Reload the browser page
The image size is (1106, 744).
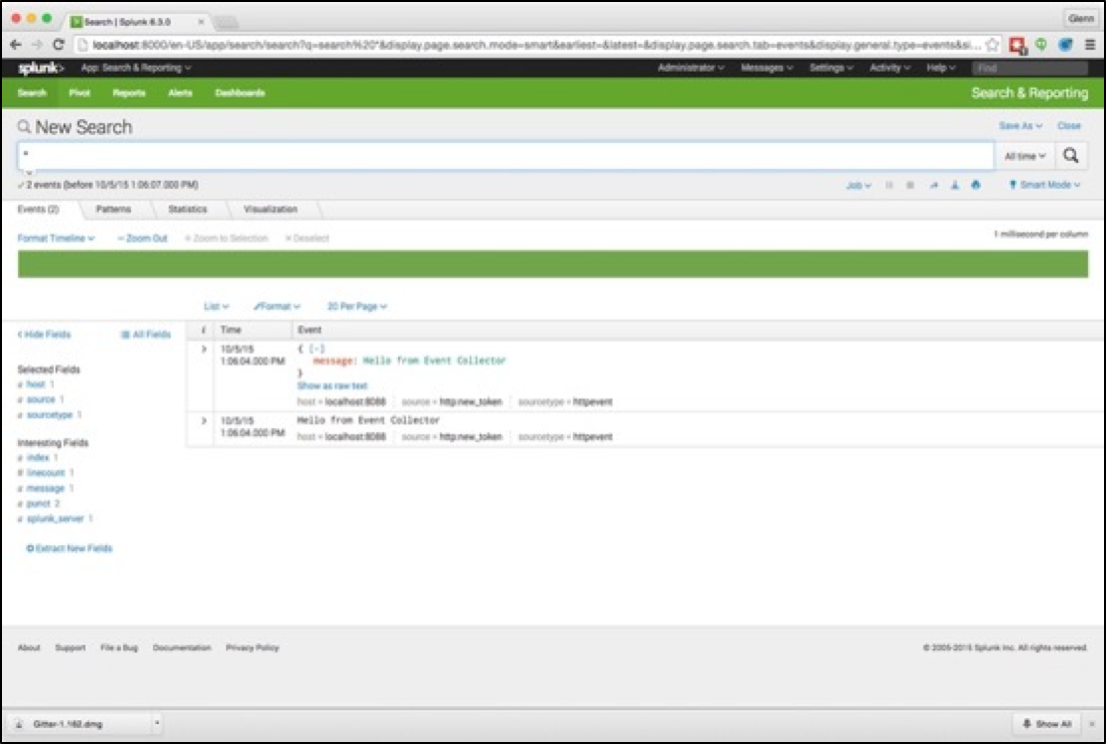(x=59, y=44)
